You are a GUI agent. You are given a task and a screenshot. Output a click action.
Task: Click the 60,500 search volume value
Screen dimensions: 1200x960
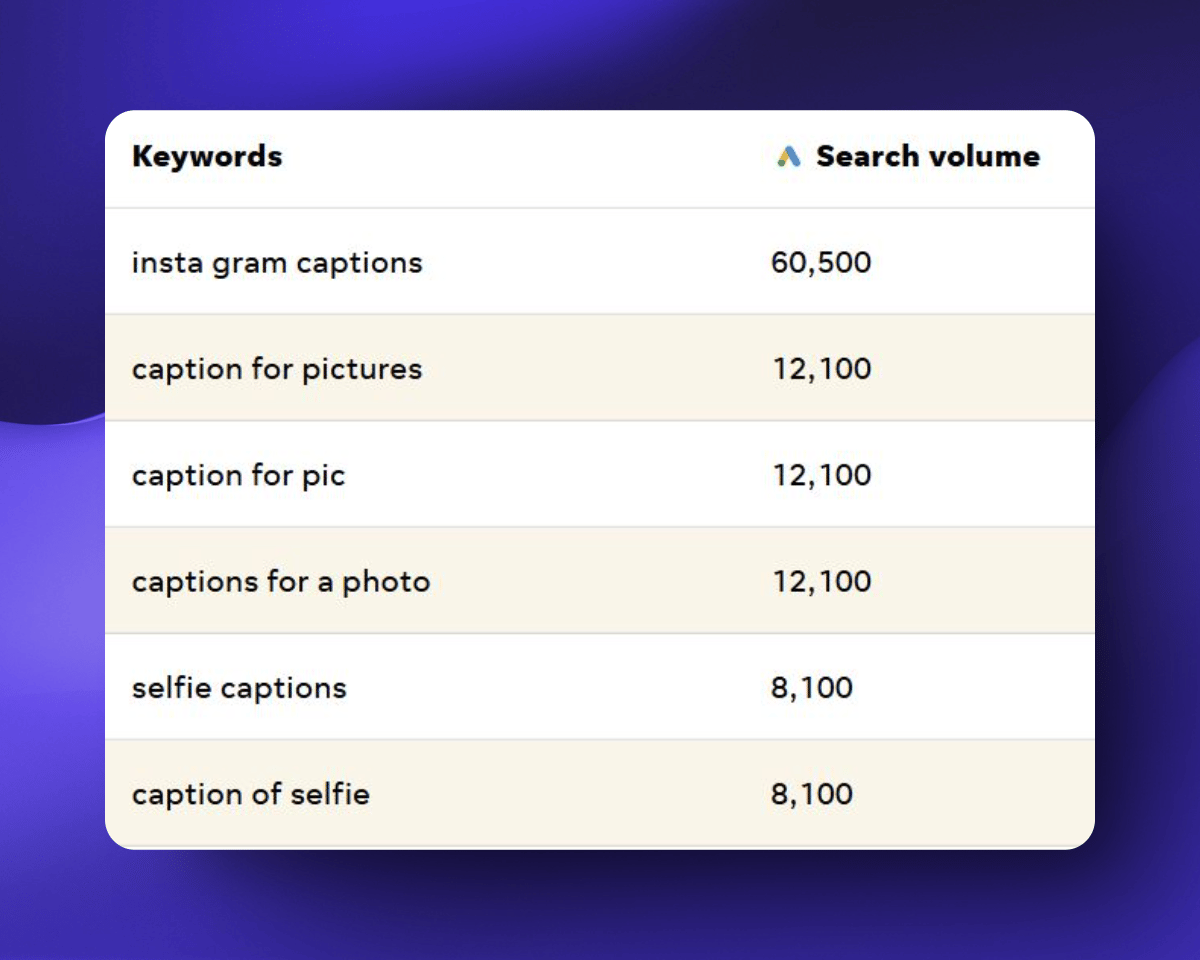(821, 263)
